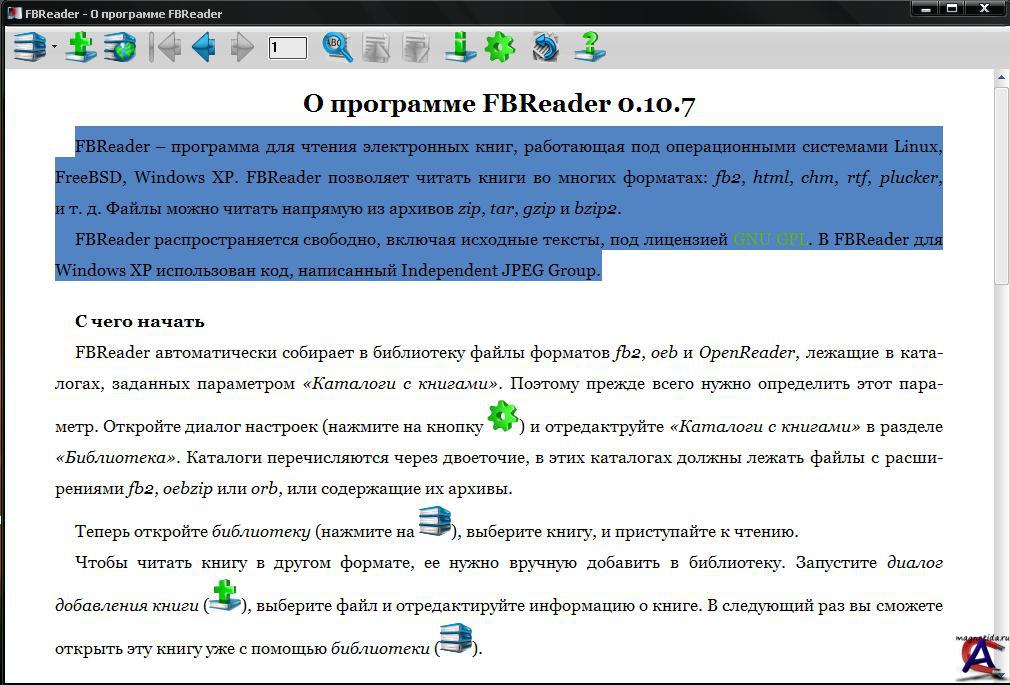Open help with the question mark icon
The height and width of the screenshot is (685, 1010).
[x=590, y=47]
